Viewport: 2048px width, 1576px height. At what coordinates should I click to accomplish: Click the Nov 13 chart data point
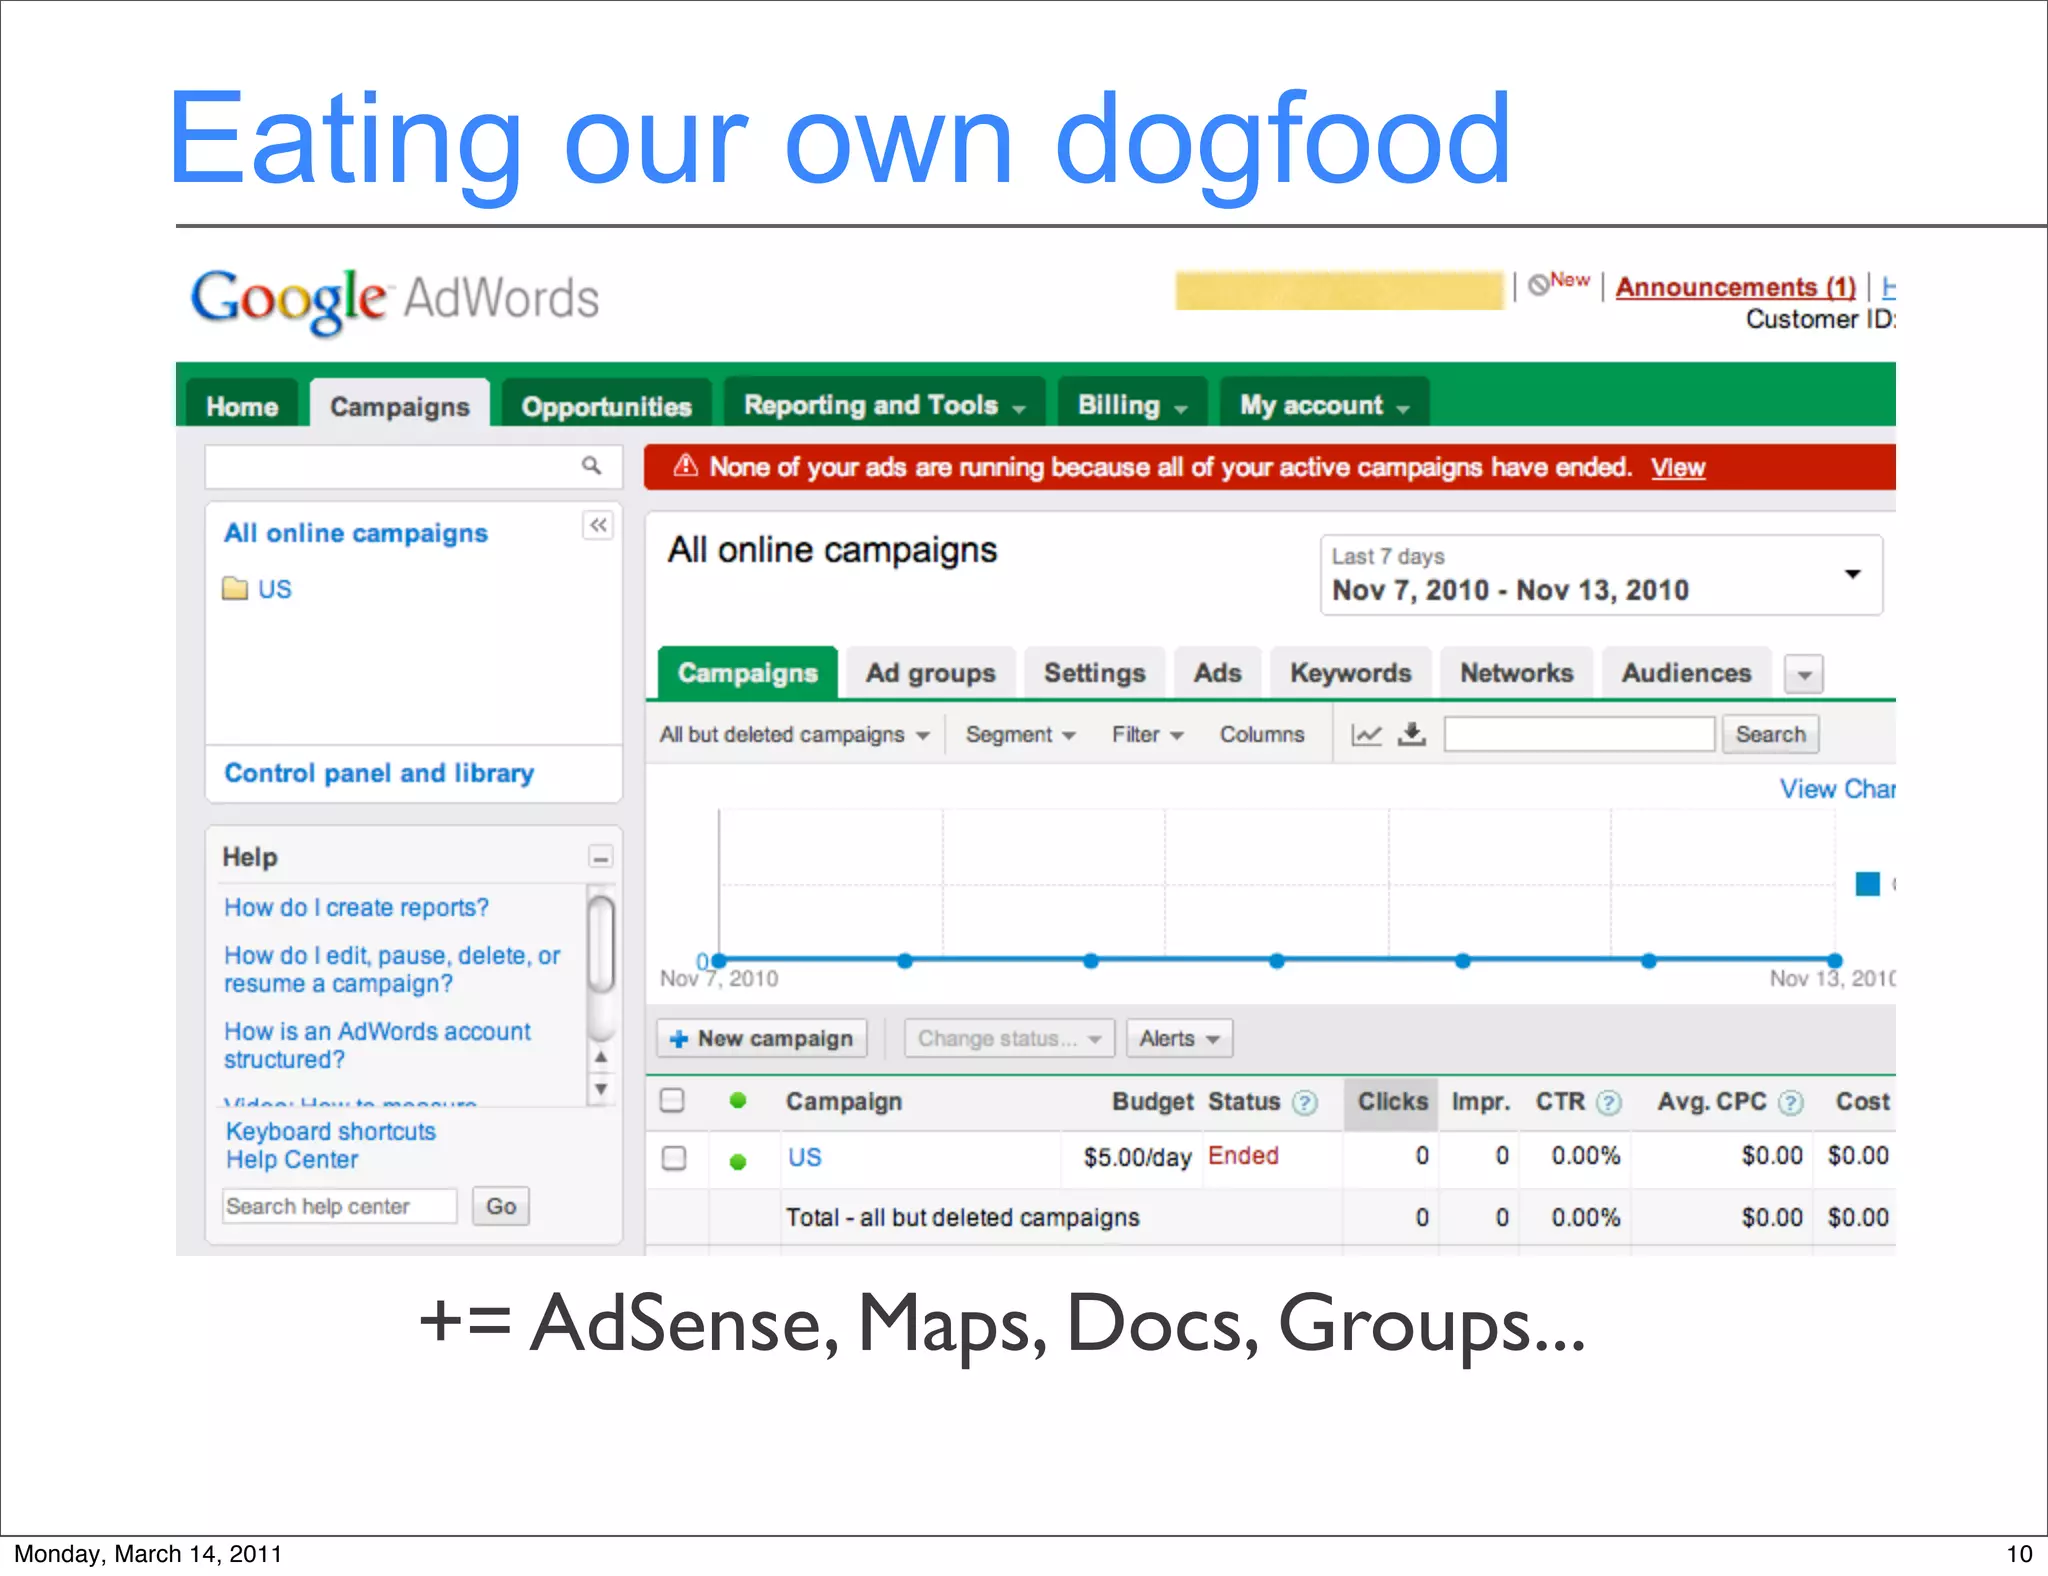coord(1835,960)
